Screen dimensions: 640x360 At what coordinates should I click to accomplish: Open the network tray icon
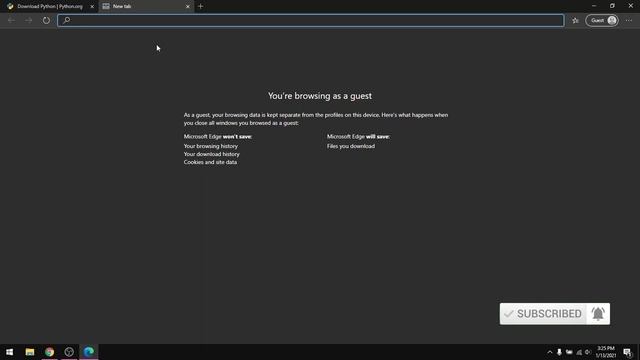579,352
